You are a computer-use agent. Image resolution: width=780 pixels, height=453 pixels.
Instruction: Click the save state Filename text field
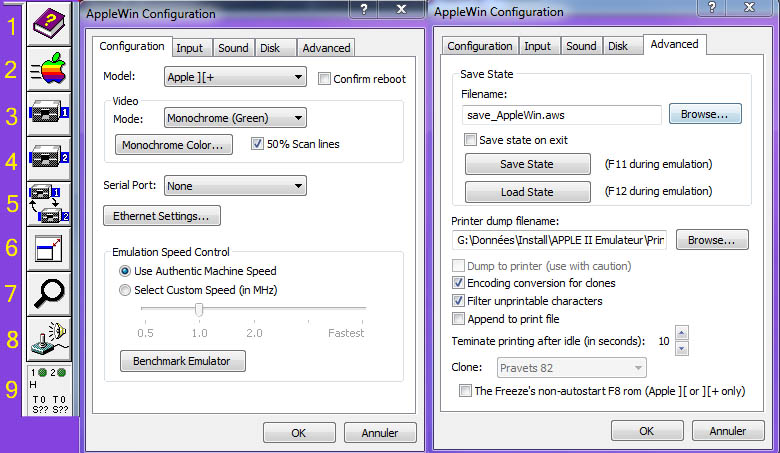click(x=561, y=115)
